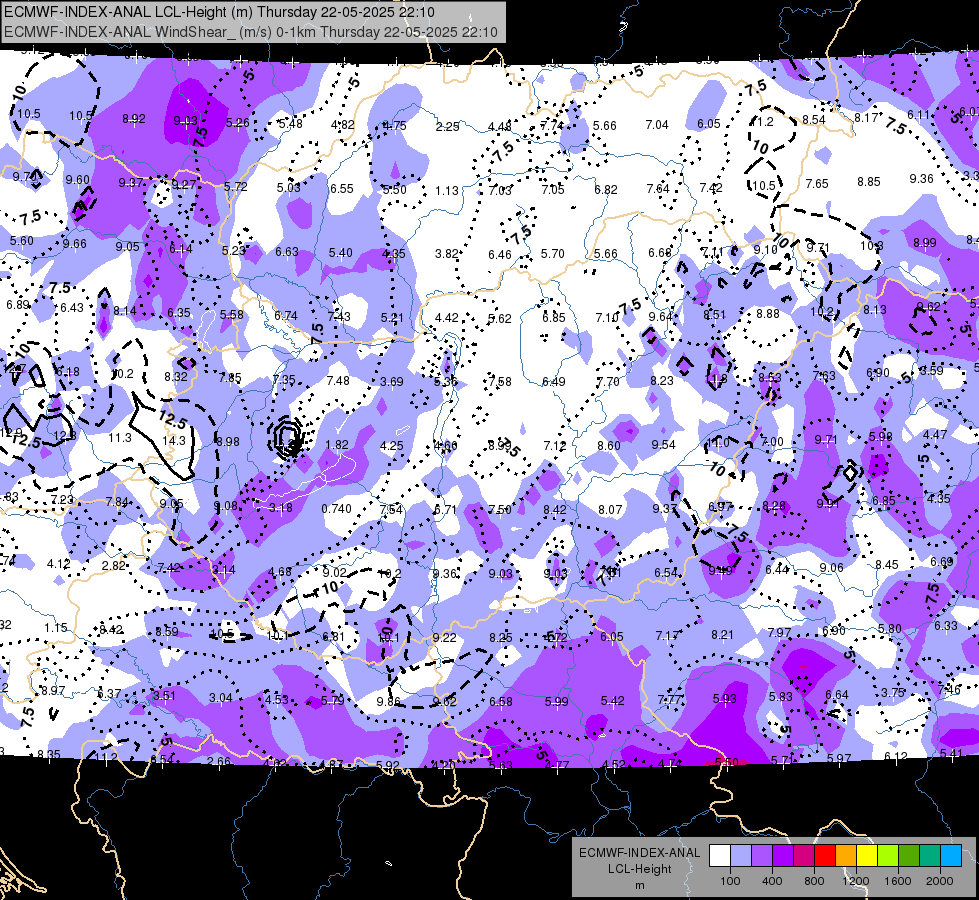Select the teal legend color box
Image resolution: width=979 pixels, height=900 pixels.
pyautogui.click(x=930, y=856)
